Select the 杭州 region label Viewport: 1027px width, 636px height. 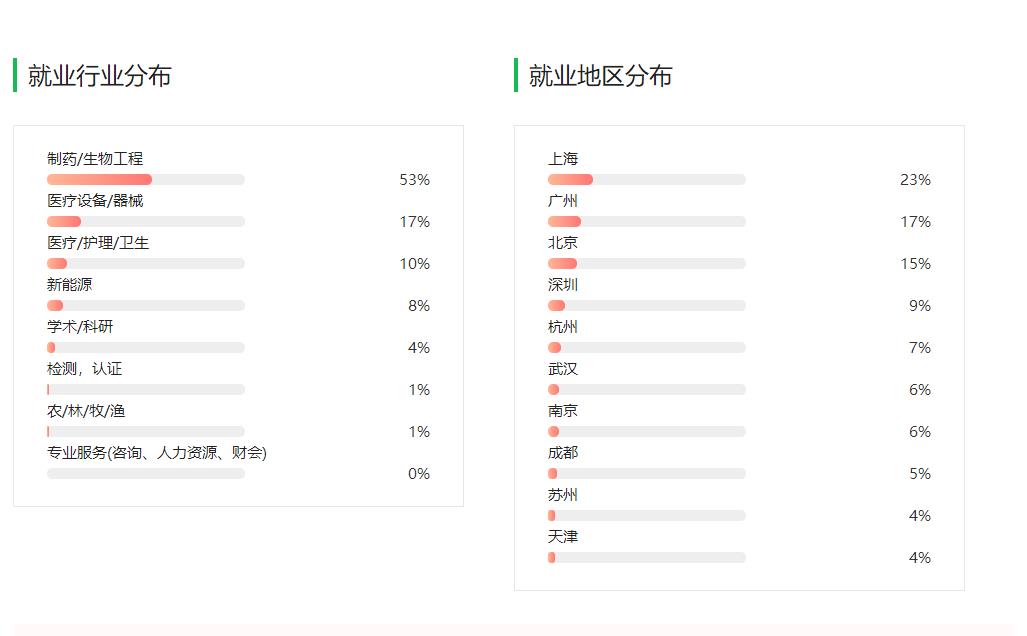pyautogui.click(x=563, y=327)
